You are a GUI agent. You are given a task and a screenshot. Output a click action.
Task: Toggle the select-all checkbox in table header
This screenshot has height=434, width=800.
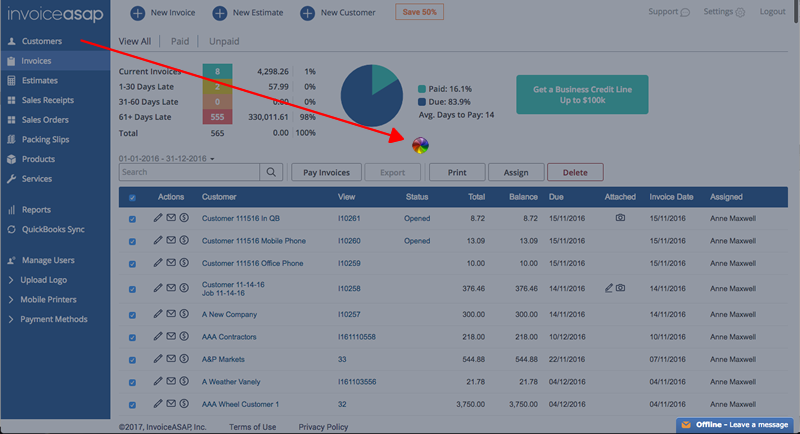point(132,198)
